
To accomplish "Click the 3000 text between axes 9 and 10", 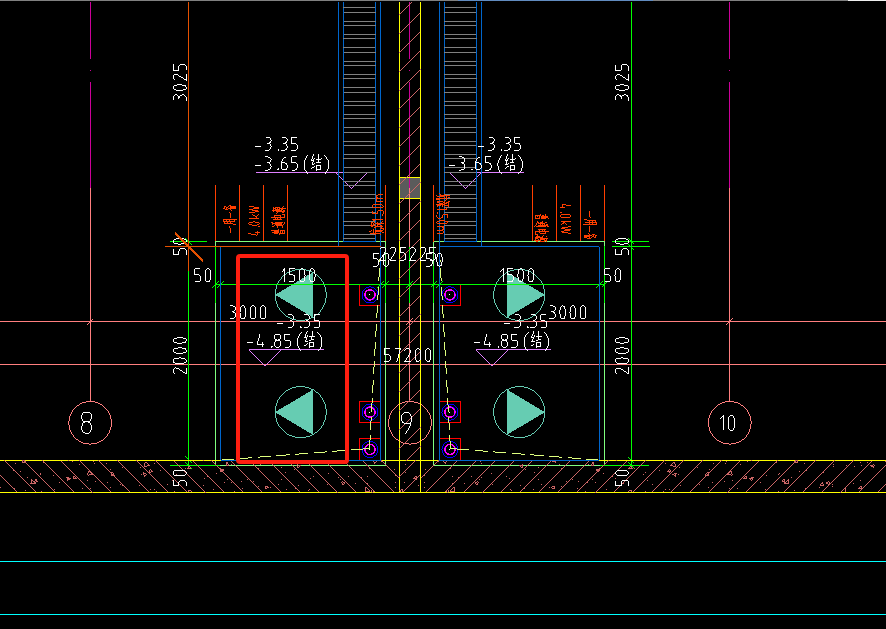I will [568, 313].
